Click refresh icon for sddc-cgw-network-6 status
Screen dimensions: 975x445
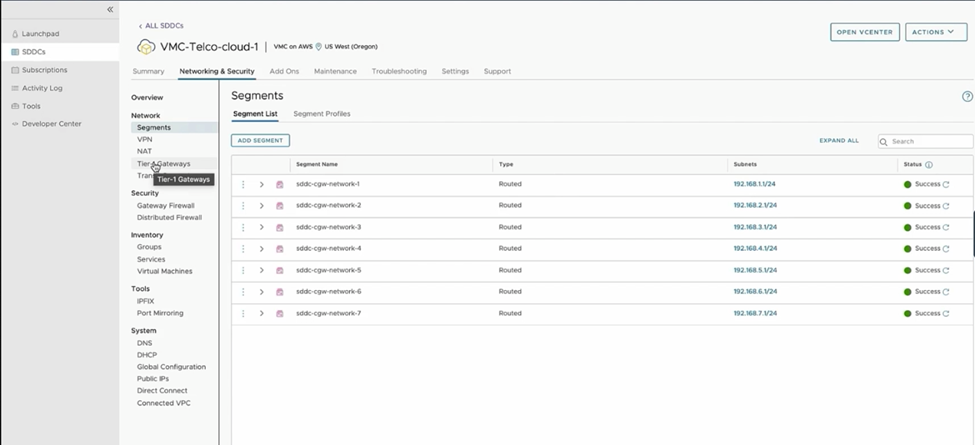click(x=946, y=292)
